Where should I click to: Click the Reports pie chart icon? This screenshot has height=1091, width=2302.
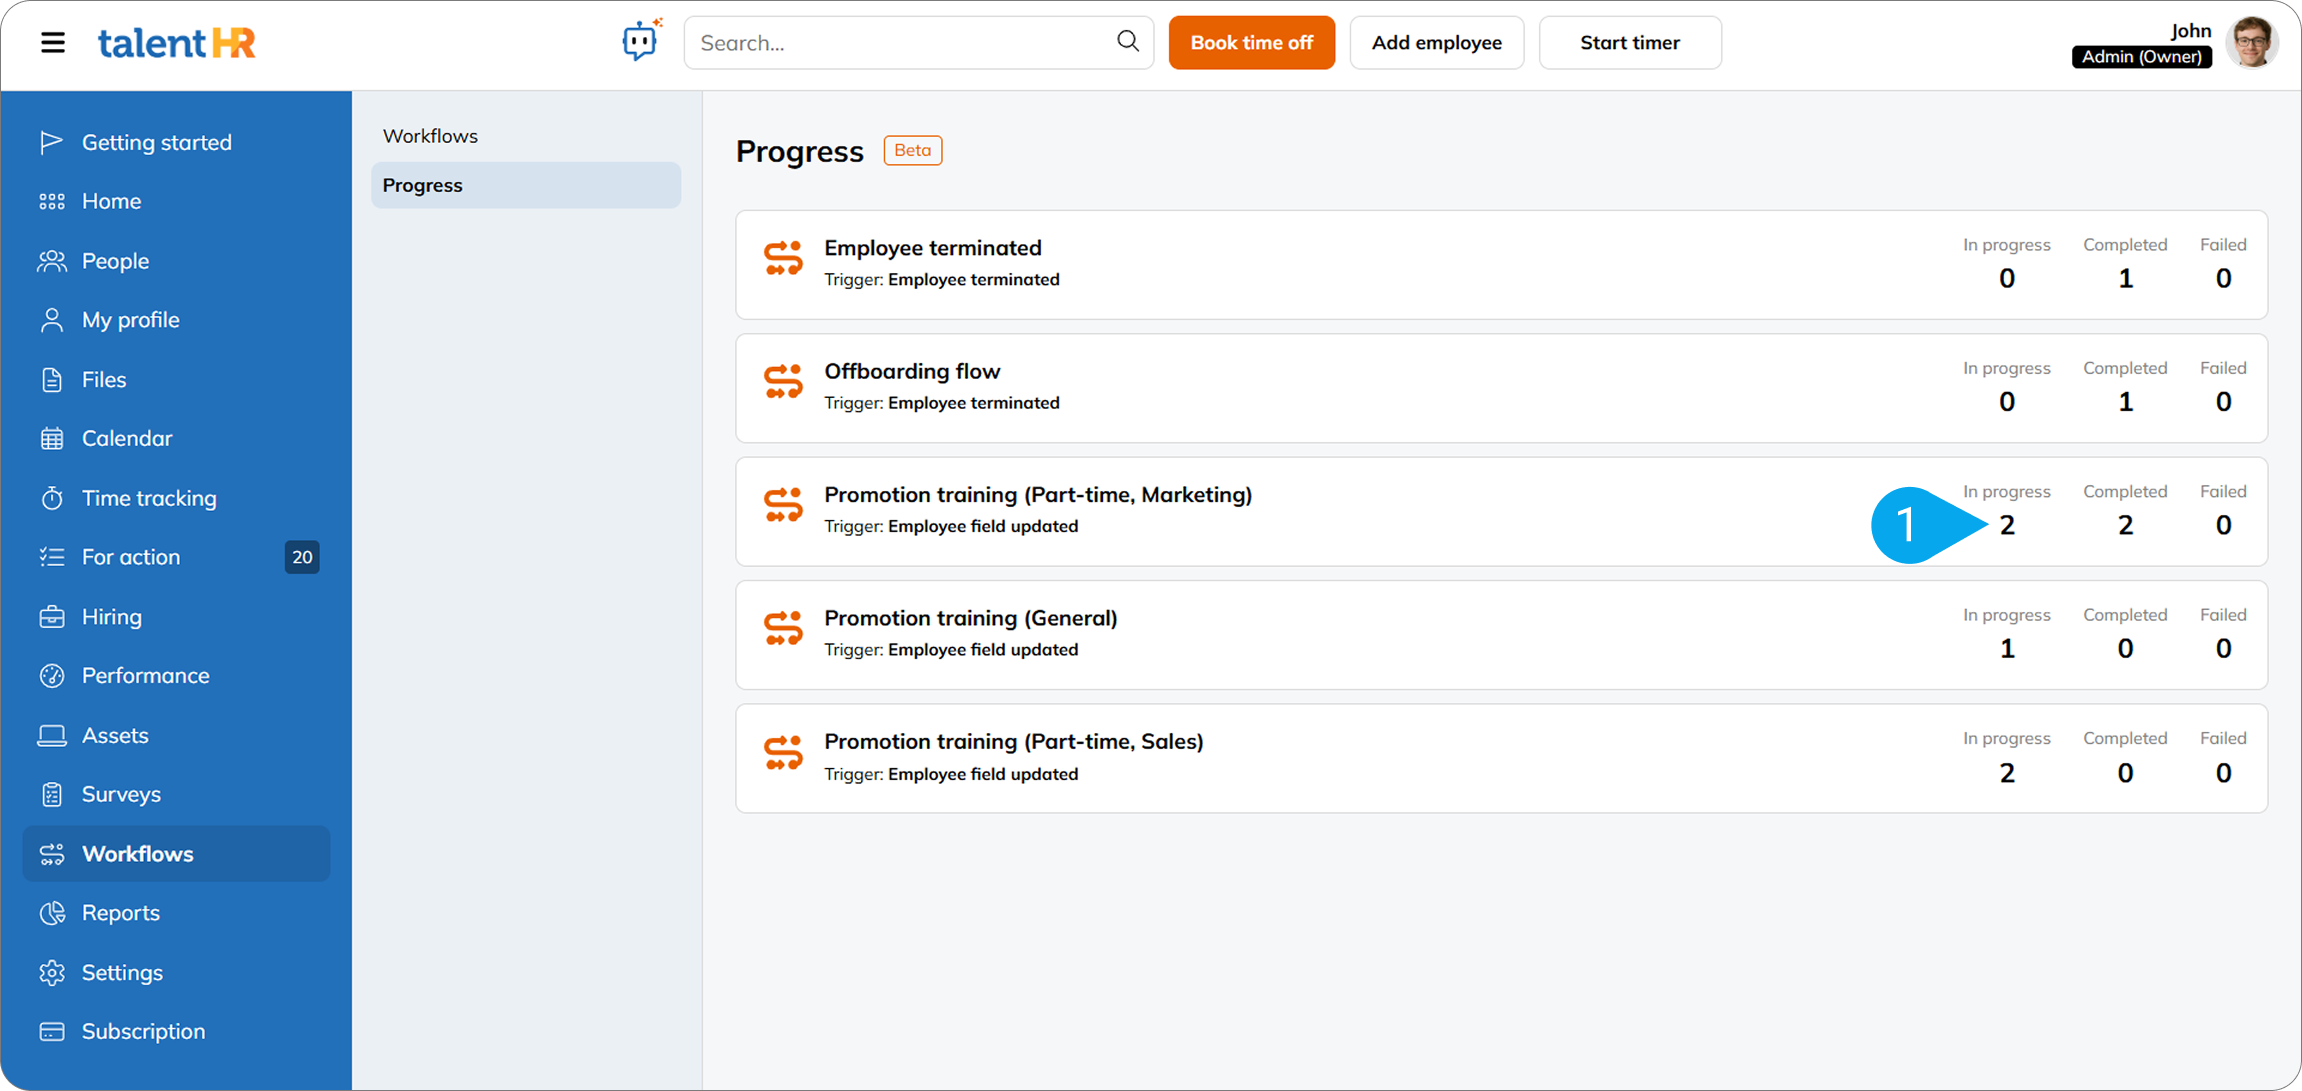click(x=51, y=913)
